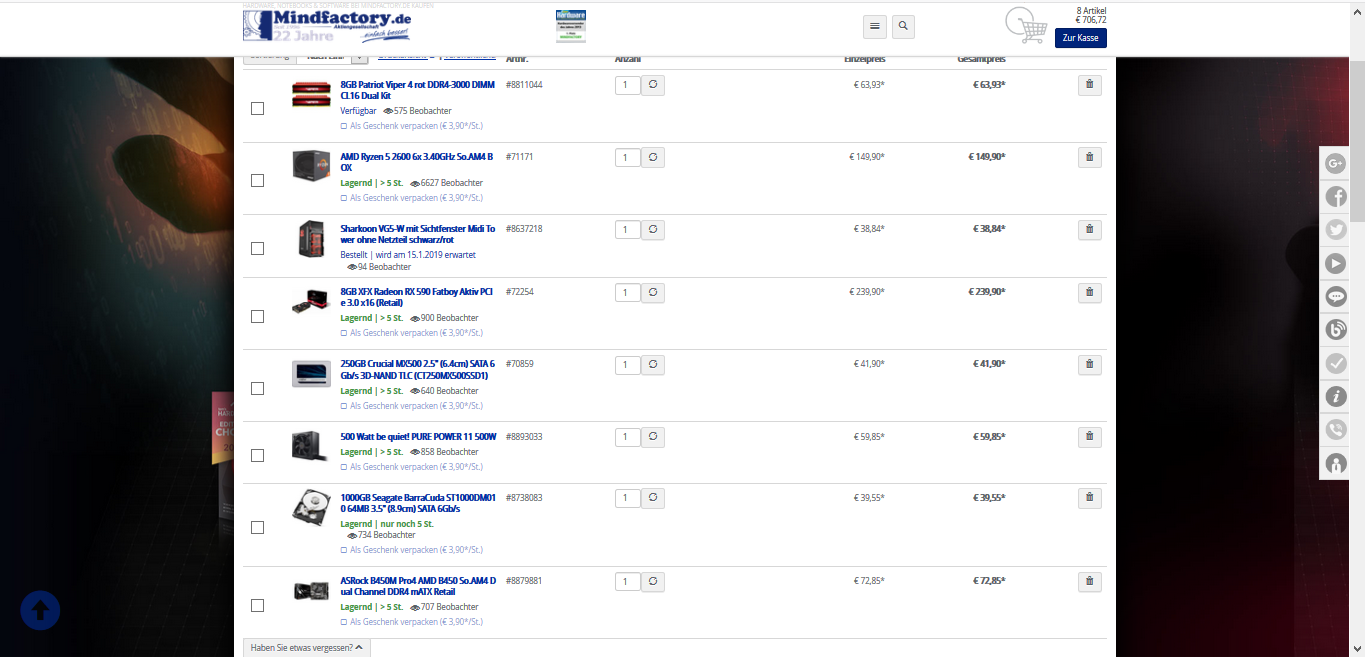Tick the checkbox for Crucial MX500 SSD

coord(257,388)
